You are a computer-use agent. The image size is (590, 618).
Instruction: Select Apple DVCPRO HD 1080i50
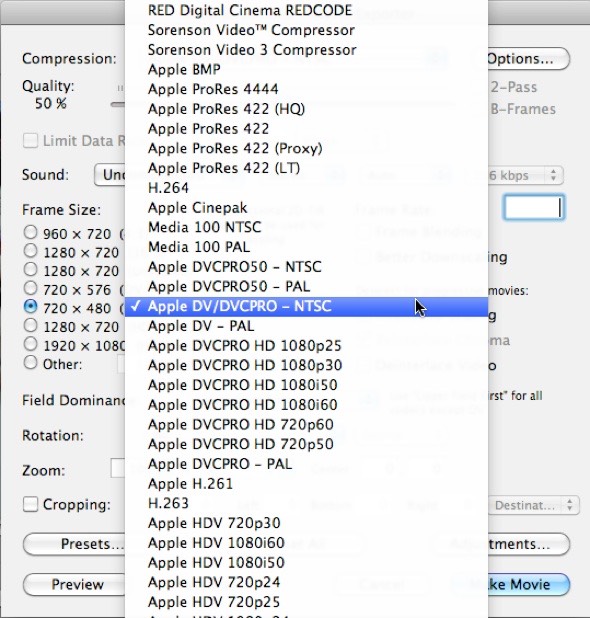[x=306, y=385]
